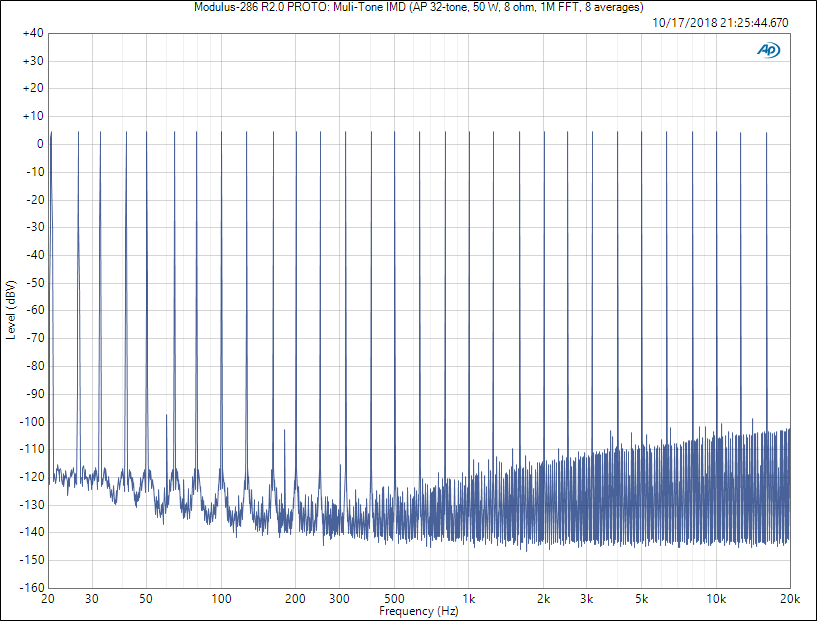
Task: Click the '5k' frequency axis tick label
Action: tap(641, 599)
